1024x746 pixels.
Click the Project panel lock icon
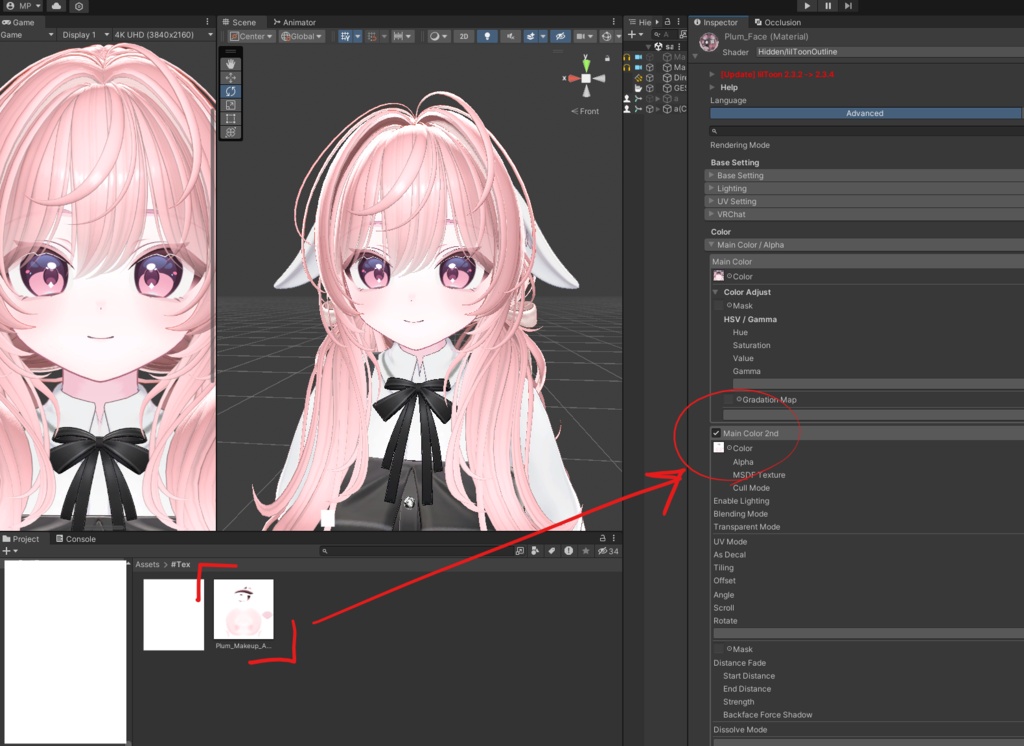pos(603,538)
